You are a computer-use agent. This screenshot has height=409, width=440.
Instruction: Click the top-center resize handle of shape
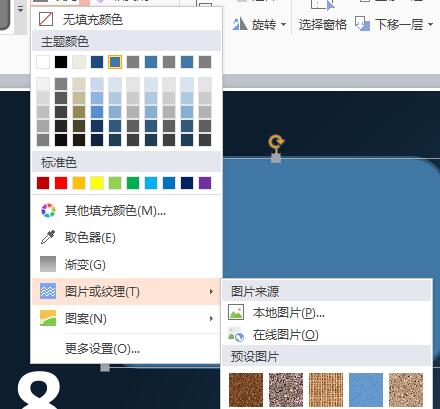[x=276, y=158]
